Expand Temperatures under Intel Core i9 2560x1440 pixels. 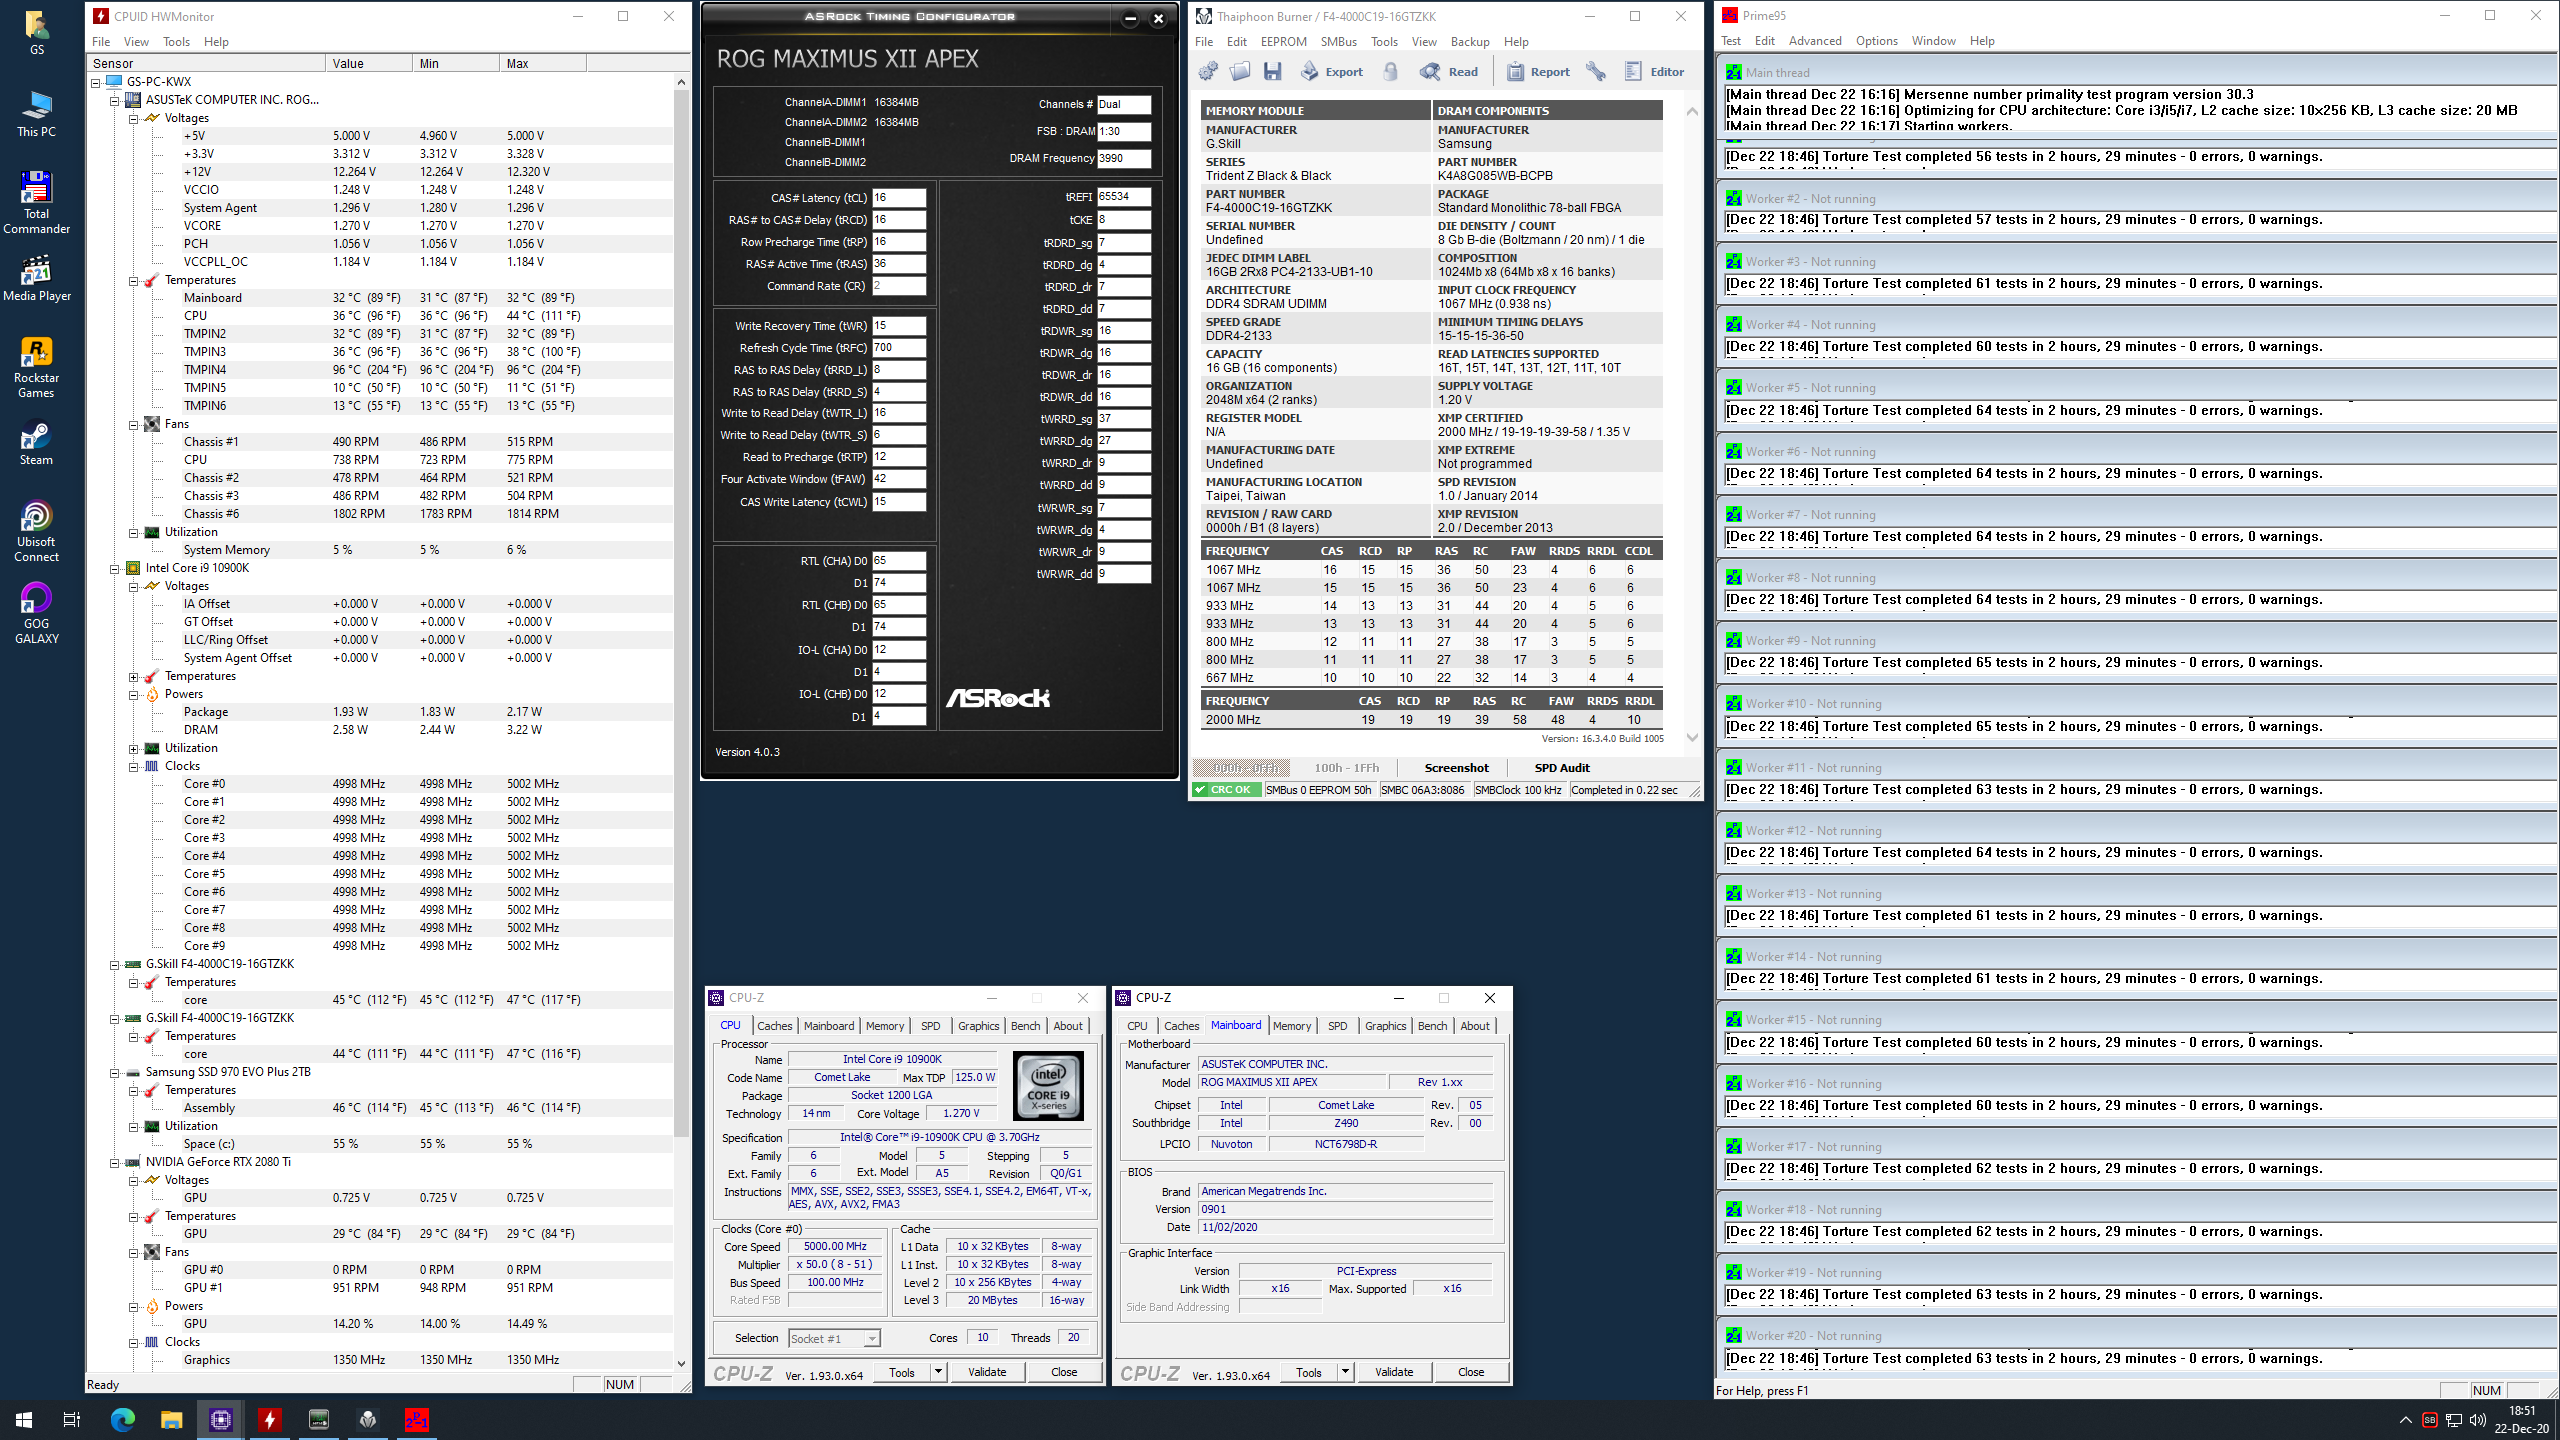[x=134, y=676]
